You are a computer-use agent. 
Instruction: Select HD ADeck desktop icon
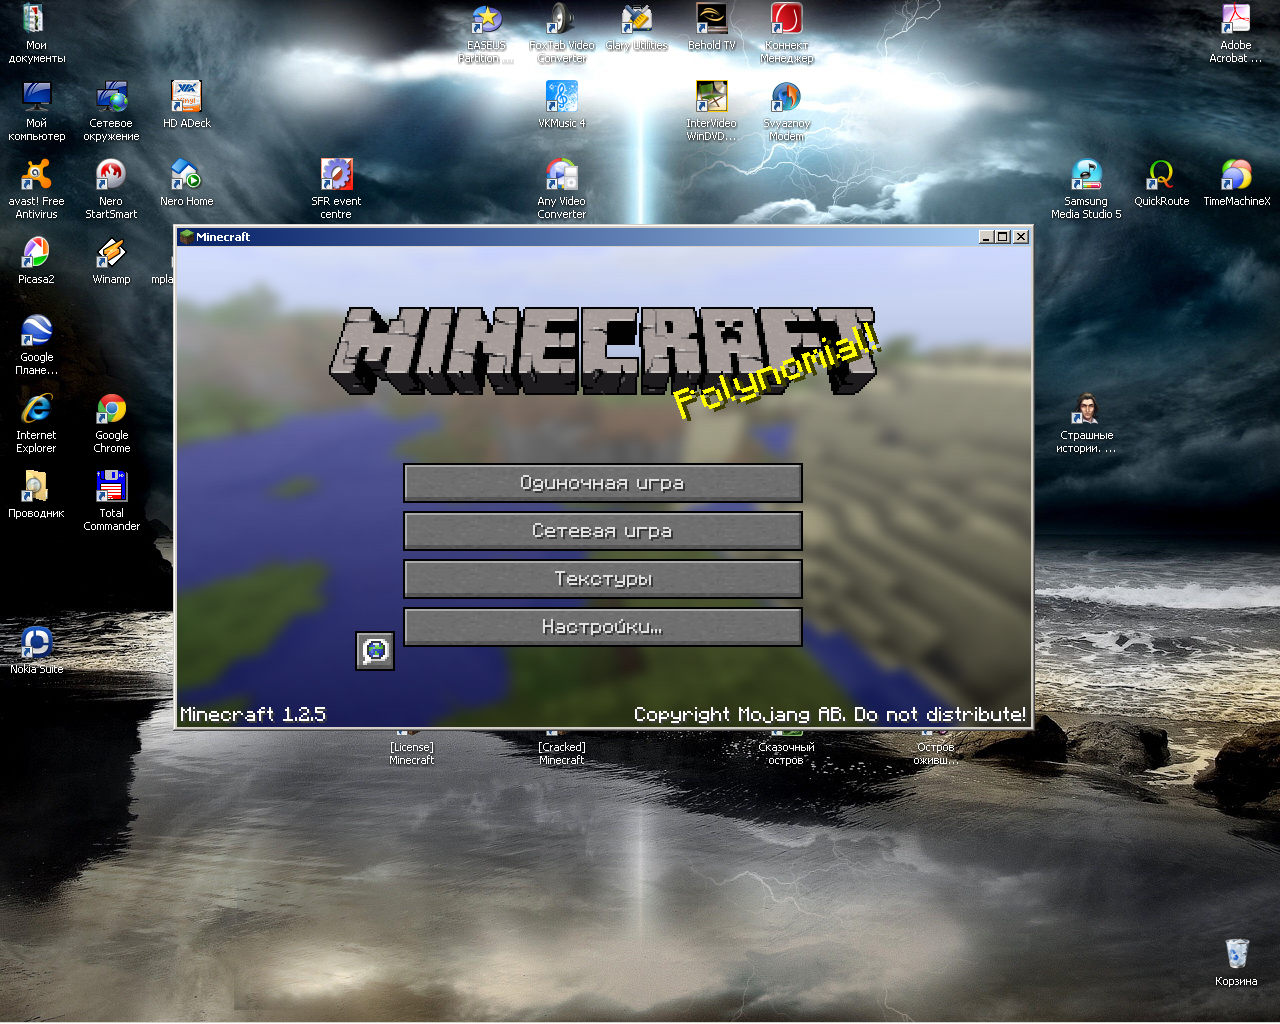pos(187,105)
